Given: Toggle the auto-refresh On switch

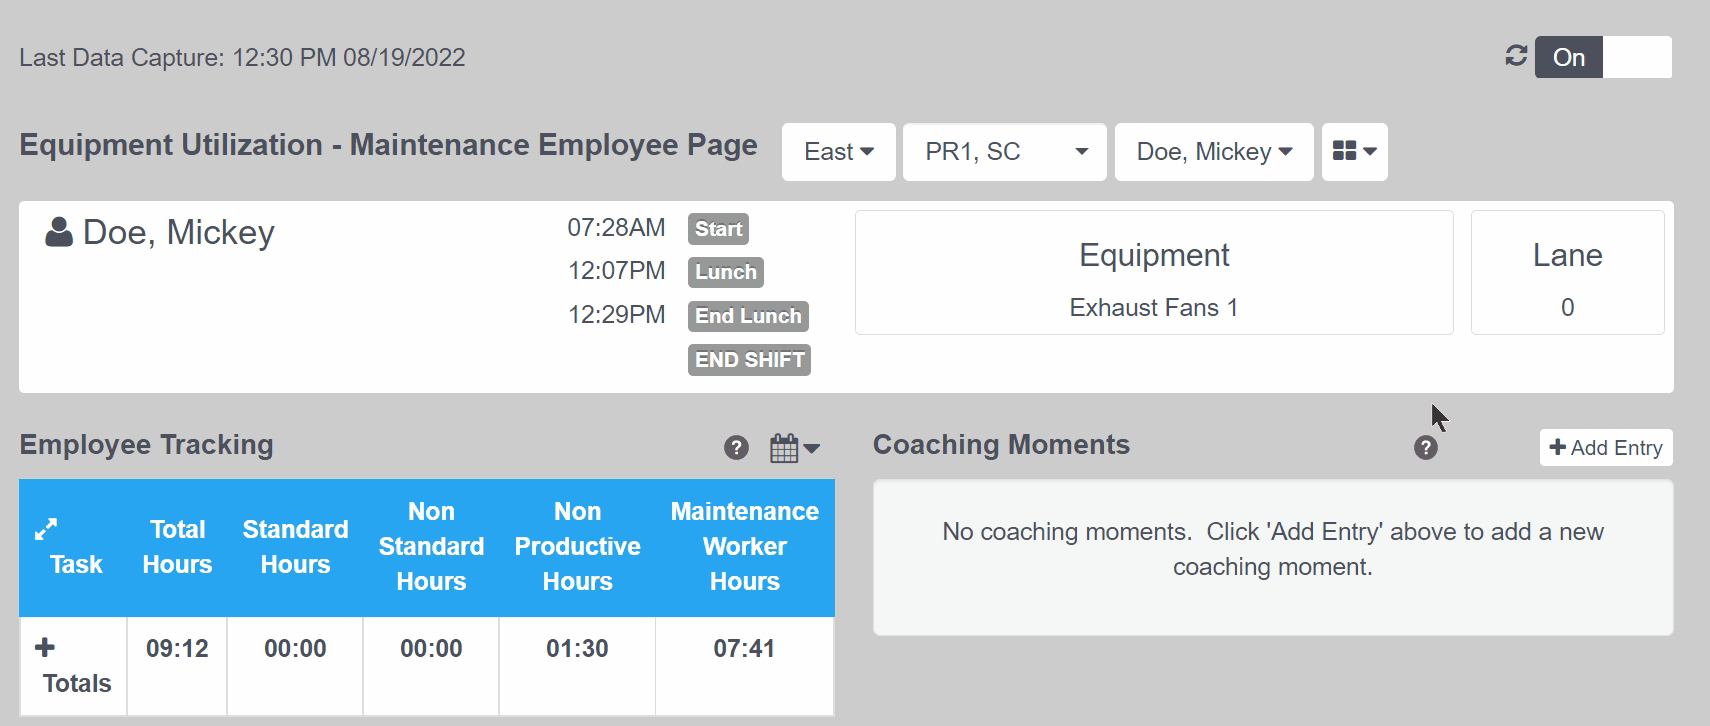Looking at the screenshot, I should pos(1603,57).
